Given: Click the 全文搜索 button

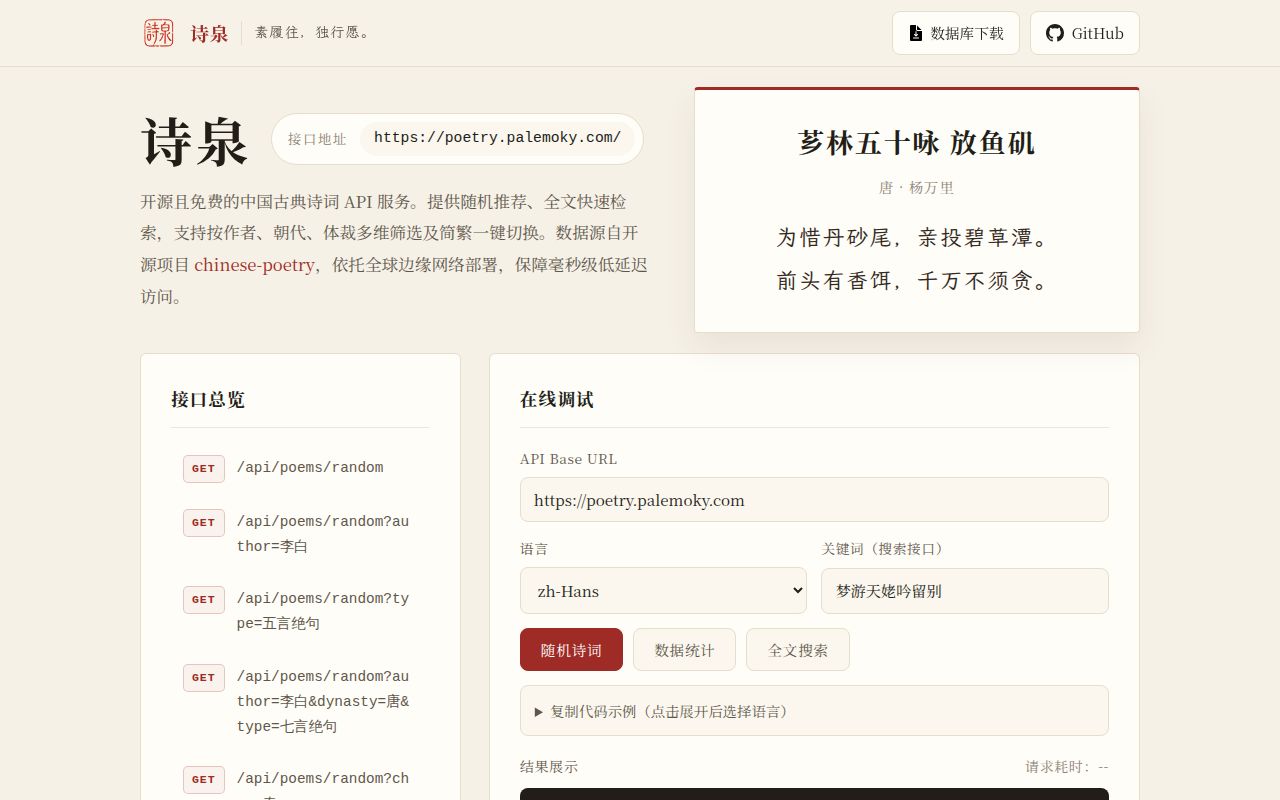Looking at the screenshot, I should point(798,650).
